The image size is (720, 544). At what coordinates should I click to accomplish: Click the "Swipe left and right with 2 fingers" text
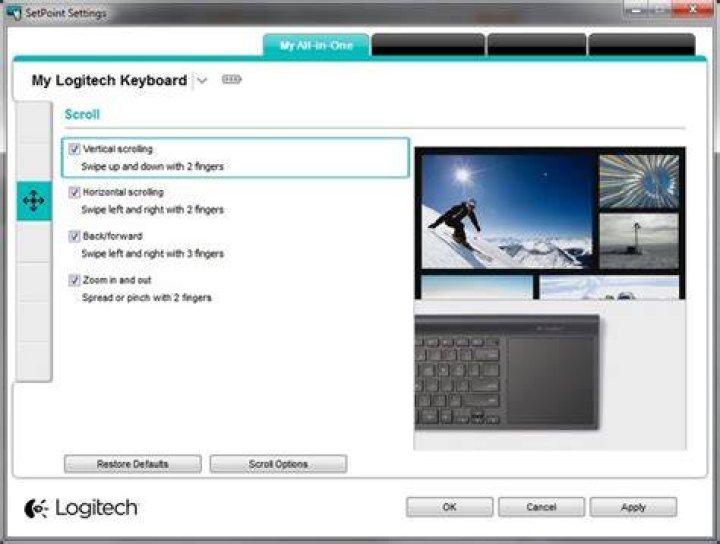[x=152, y=210]
